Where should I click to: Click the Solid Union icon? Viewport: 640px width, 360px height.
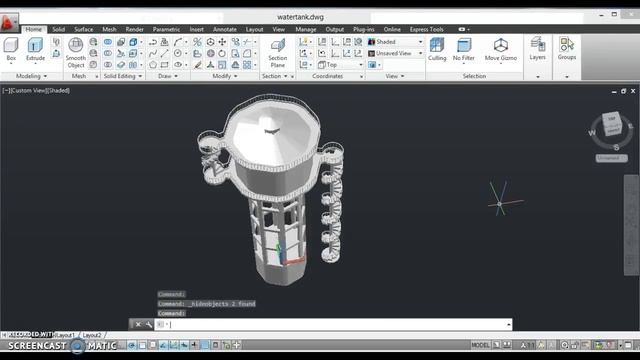[x=108, y=42]
